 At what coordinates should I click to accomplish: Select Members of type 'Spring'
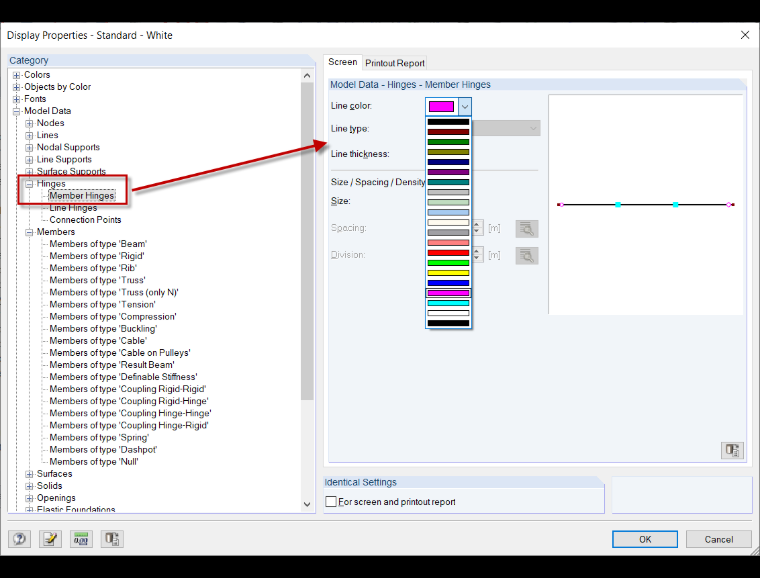99,437
